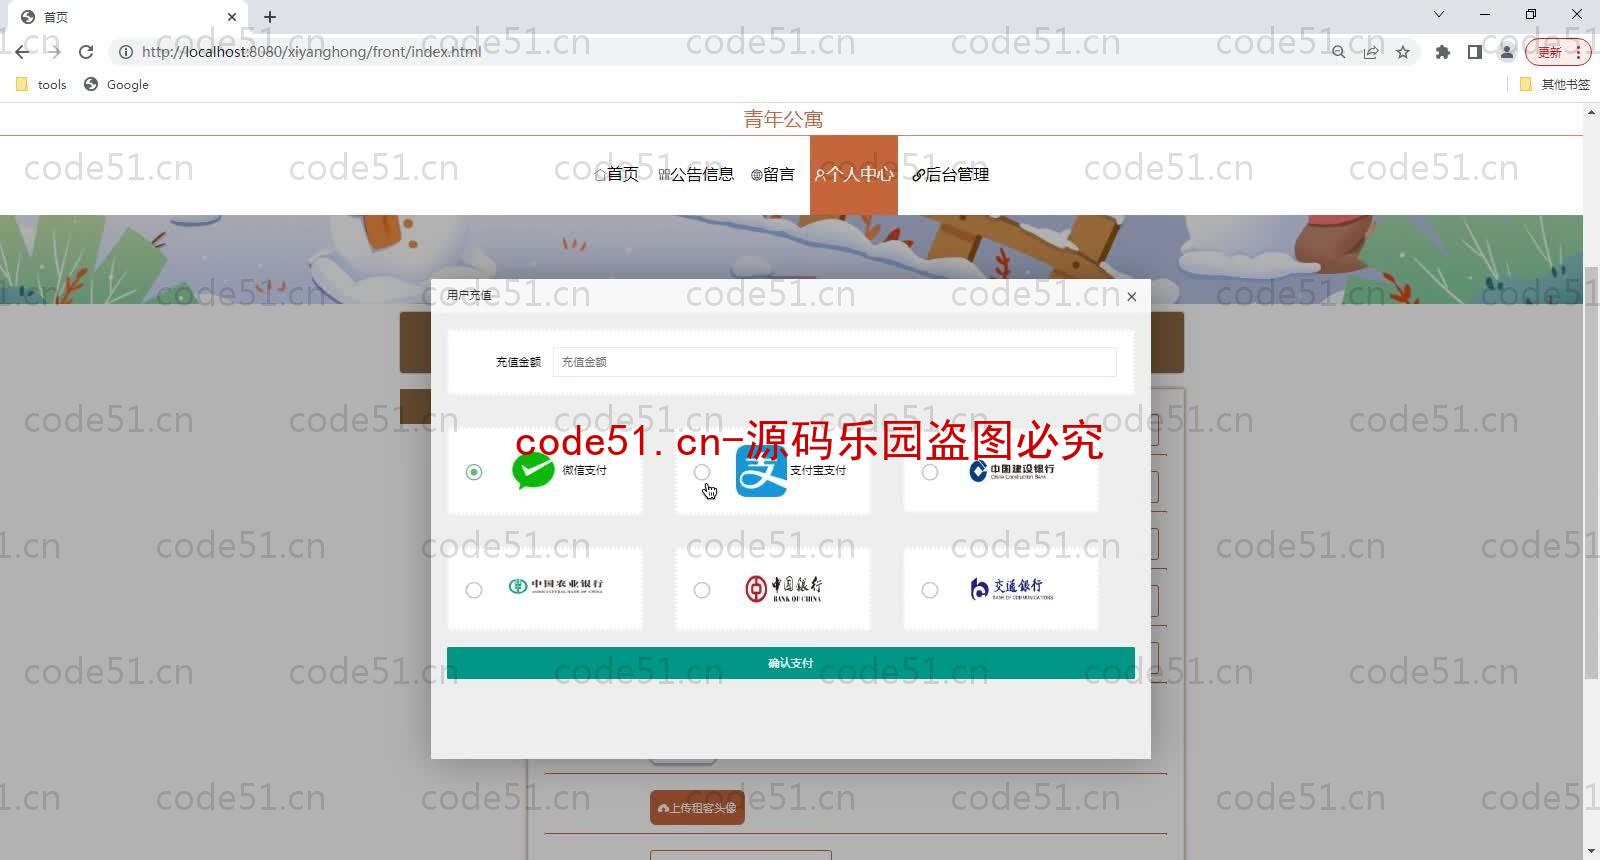Click the site information icon in address bar

coord(126,52)
